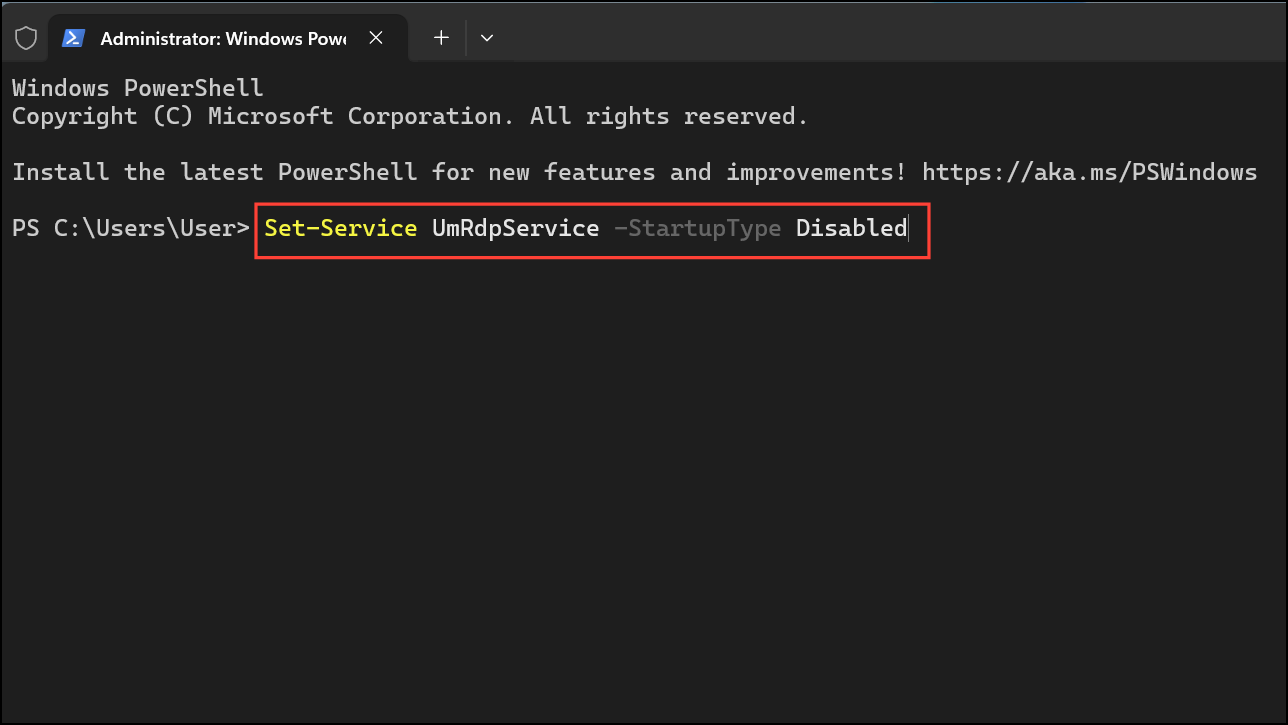Click the 'Windows PowerShell' header line
Image resolution: width=1288 pixels, height=725 pixels.
pos(138,88)
